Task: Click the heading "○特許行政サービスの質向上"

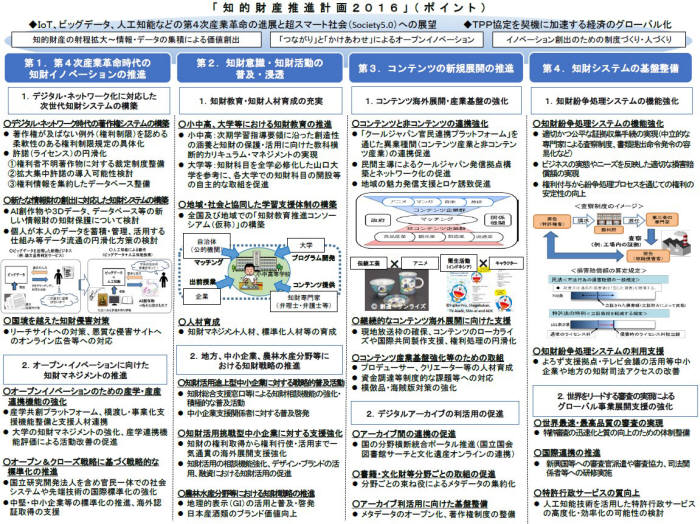Action: click(587, 493)
